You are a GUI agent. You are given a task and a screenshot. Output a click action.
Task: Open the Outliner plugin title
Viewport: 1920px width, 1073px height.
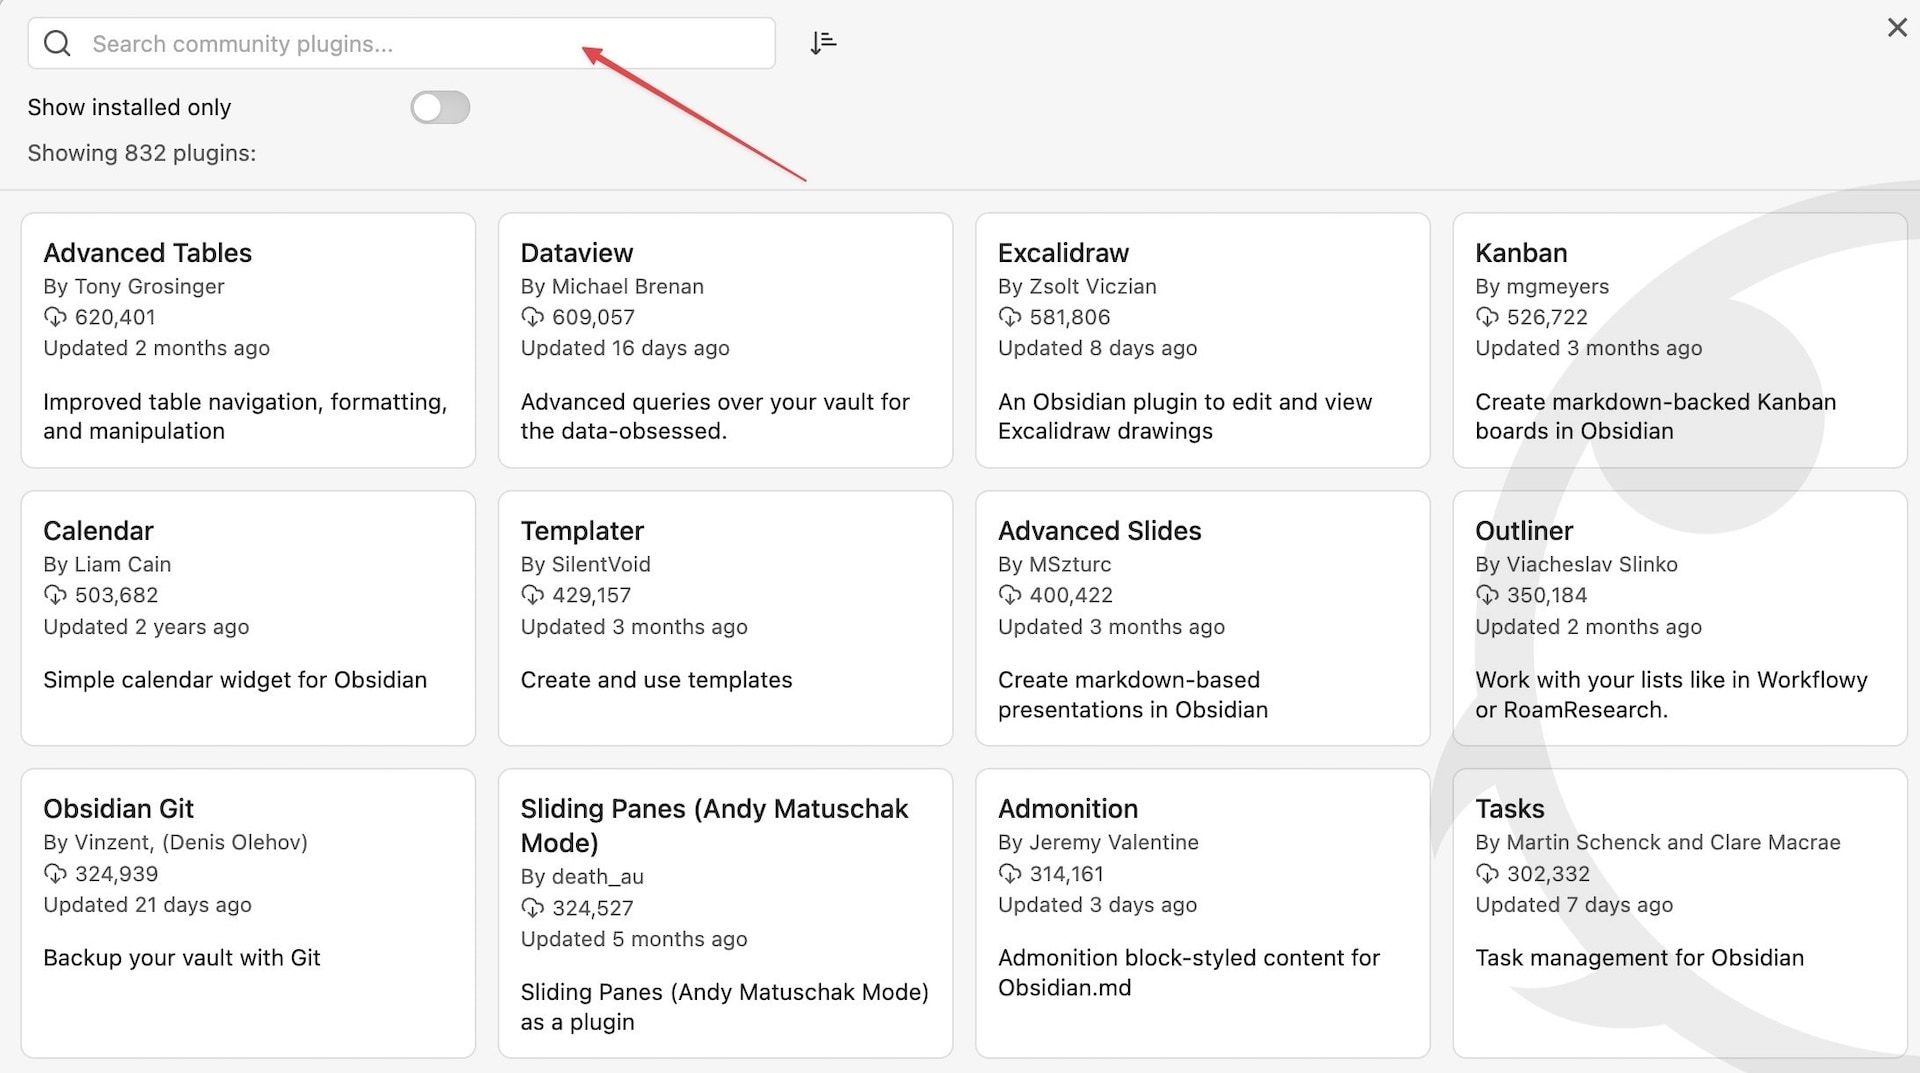(1523, 531)
